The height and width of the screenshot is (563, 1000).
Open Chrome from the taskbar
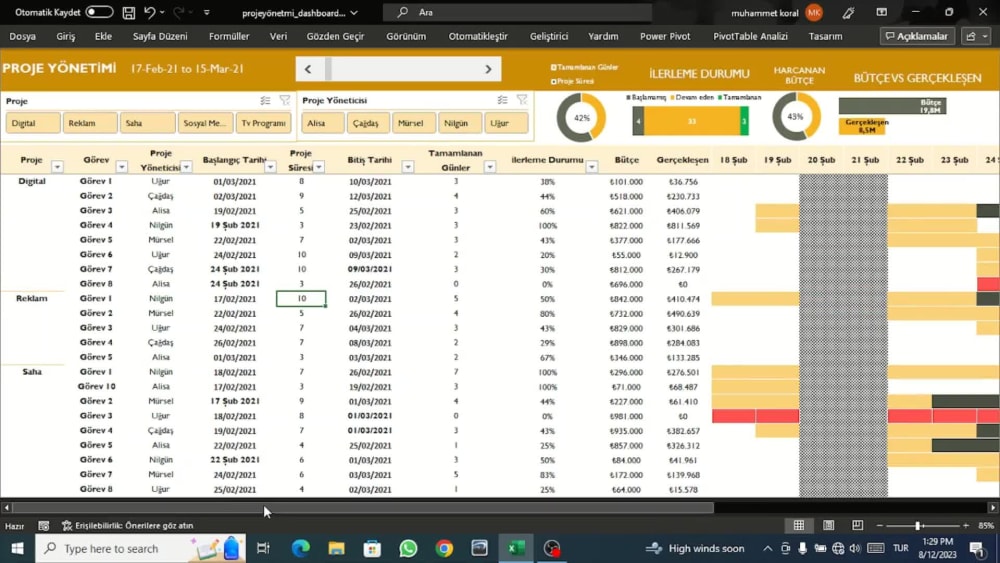coord(444,548)
